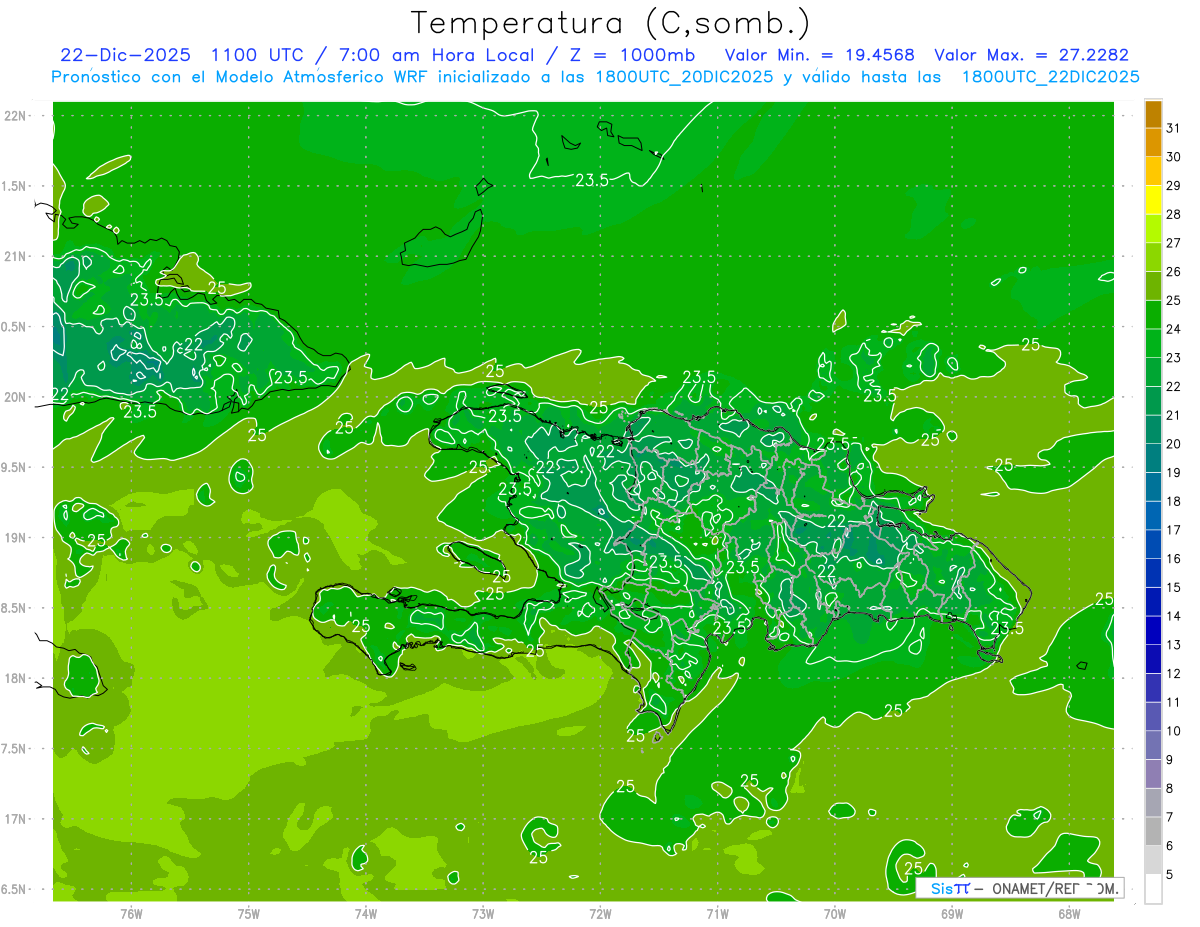Click the legend value label "31"
The height and width of the screenshot is (927, 1200).
tap(1174, 128)
